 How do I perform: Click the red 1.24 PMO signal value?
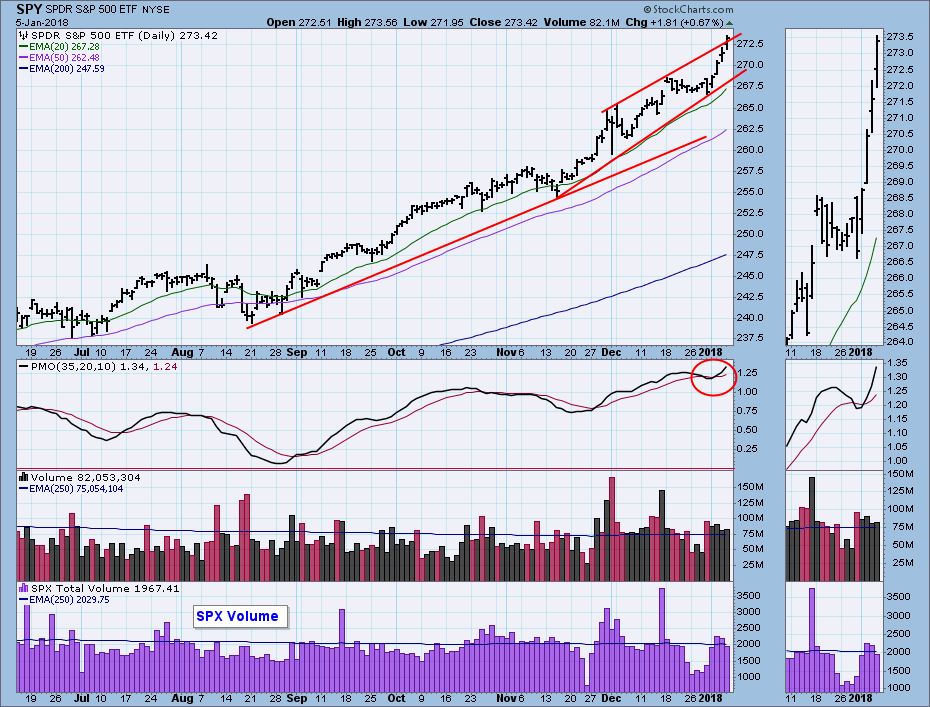[x=165, y=367]
